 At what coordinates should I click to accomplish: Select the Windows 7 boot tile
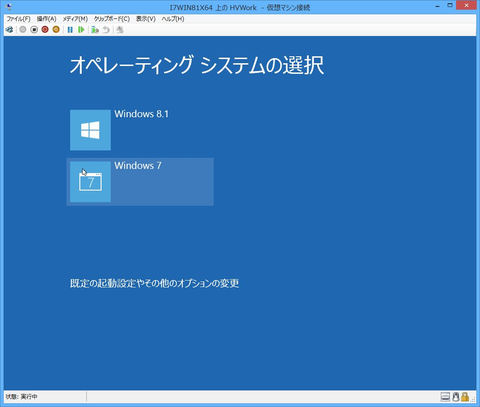click(140, 182)
